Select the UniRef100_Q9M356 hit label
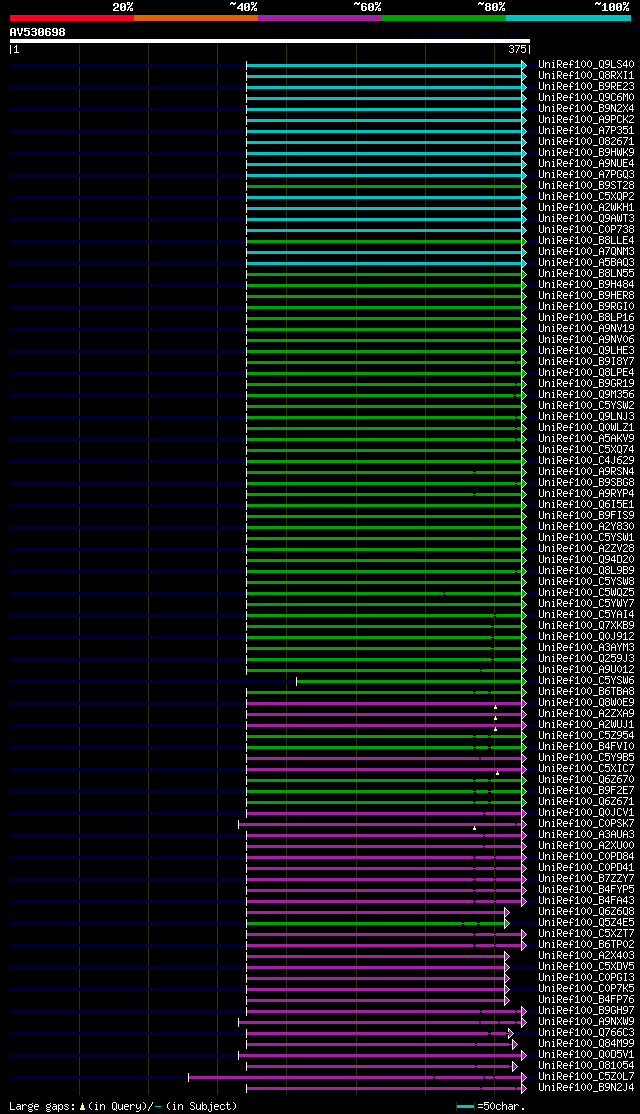This screenshot has width=640, height=1114. (x=586, y=395)
